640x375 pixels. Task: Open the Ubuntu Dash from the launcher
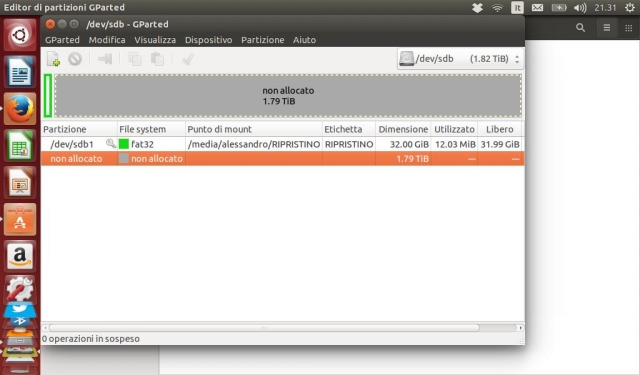(x=20, y=35)
